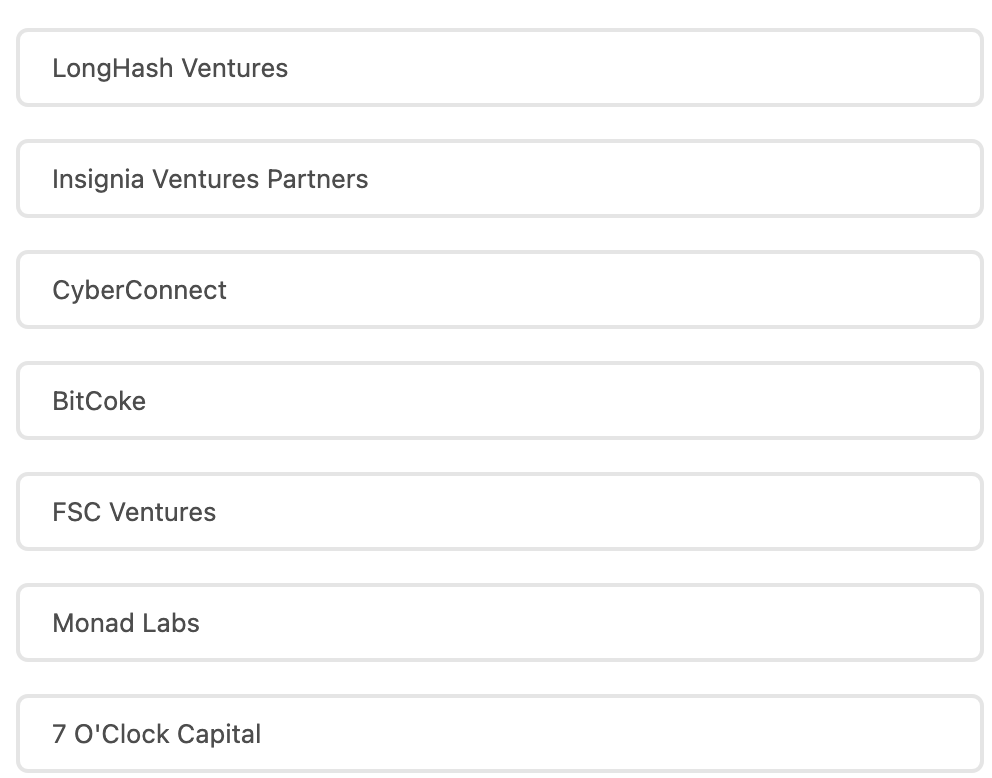Image resolution: width=992 pixels, height=778 pixels.
Task: Click the Insignia Ventures Partners box
Action: (x=500, y=179)
